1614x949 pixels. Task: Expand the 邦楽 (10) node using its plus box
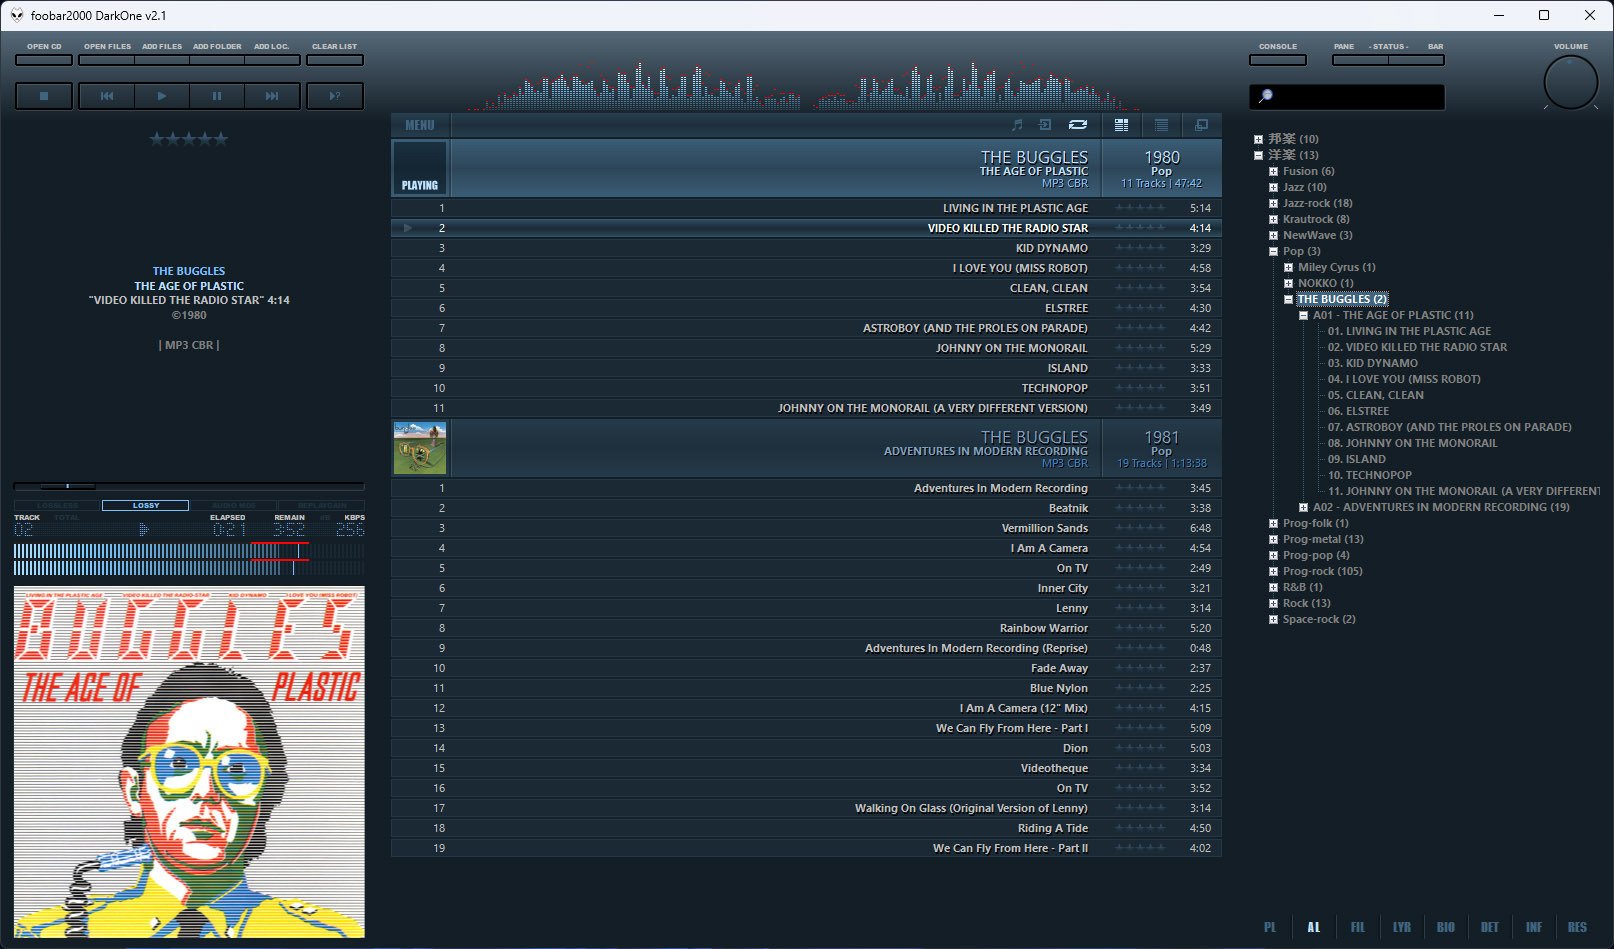tap(1258, 139)
